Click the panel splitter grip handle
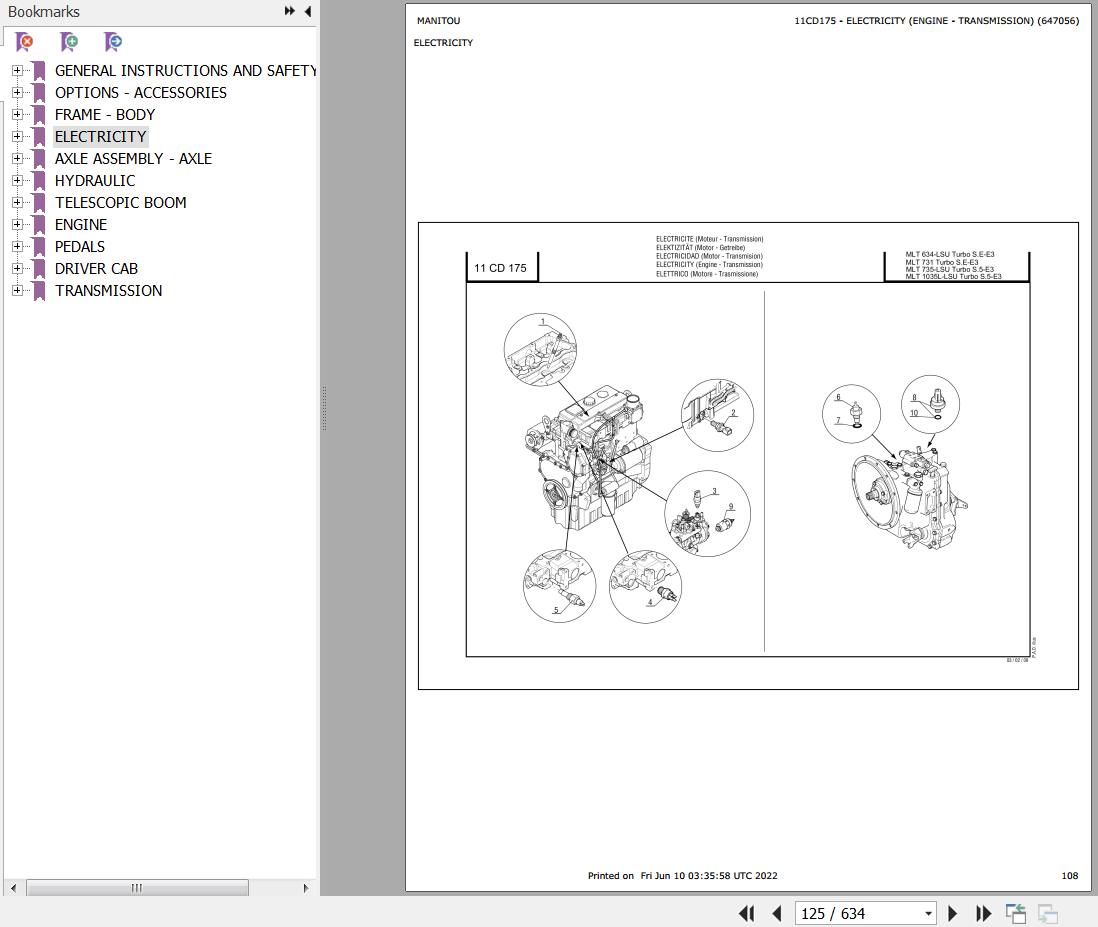 (x=324, y=408)
